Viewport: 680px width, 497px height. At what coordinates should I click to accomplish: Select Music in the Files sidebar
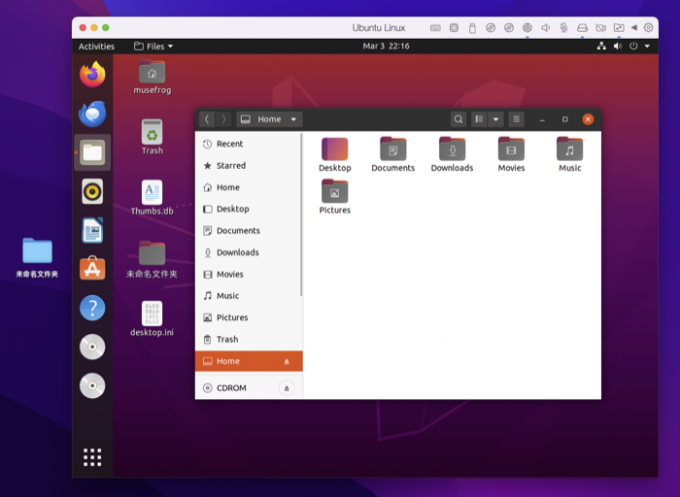tap(248, 296)
